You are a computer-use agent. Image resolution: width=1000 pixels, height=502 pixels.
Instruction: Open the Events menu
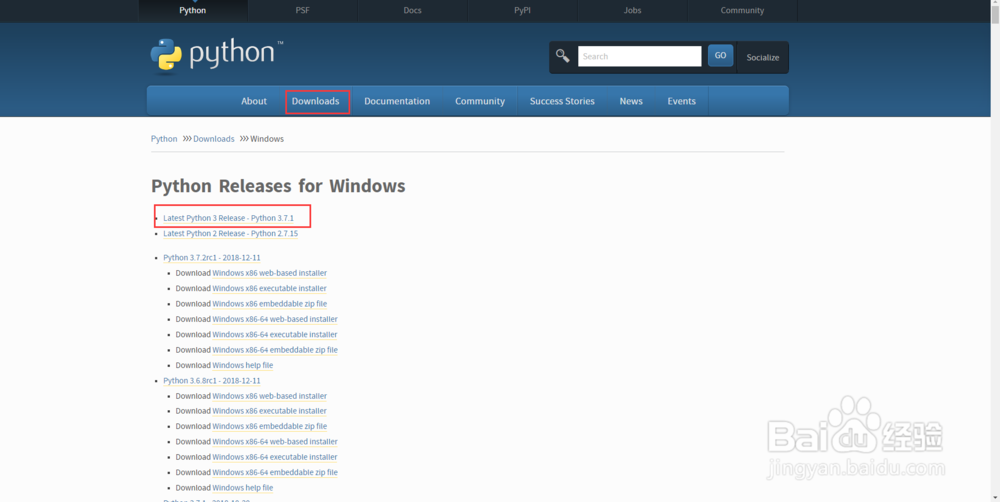click(681, 101)
